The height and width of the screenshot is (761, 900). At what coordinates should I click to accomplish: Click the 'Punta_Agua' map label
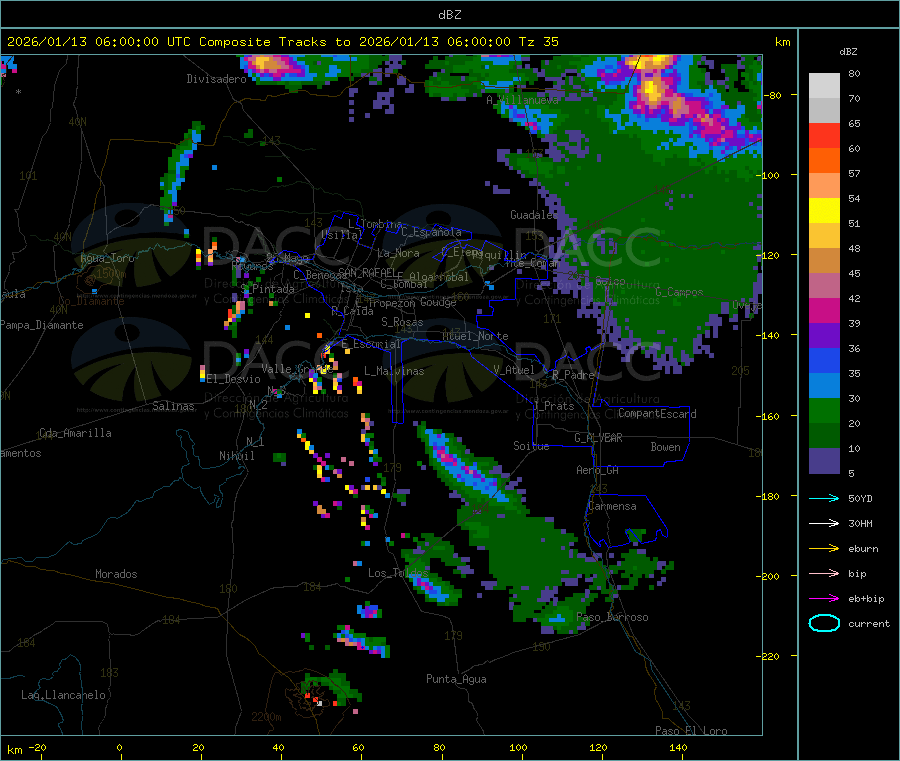point(456,679)
